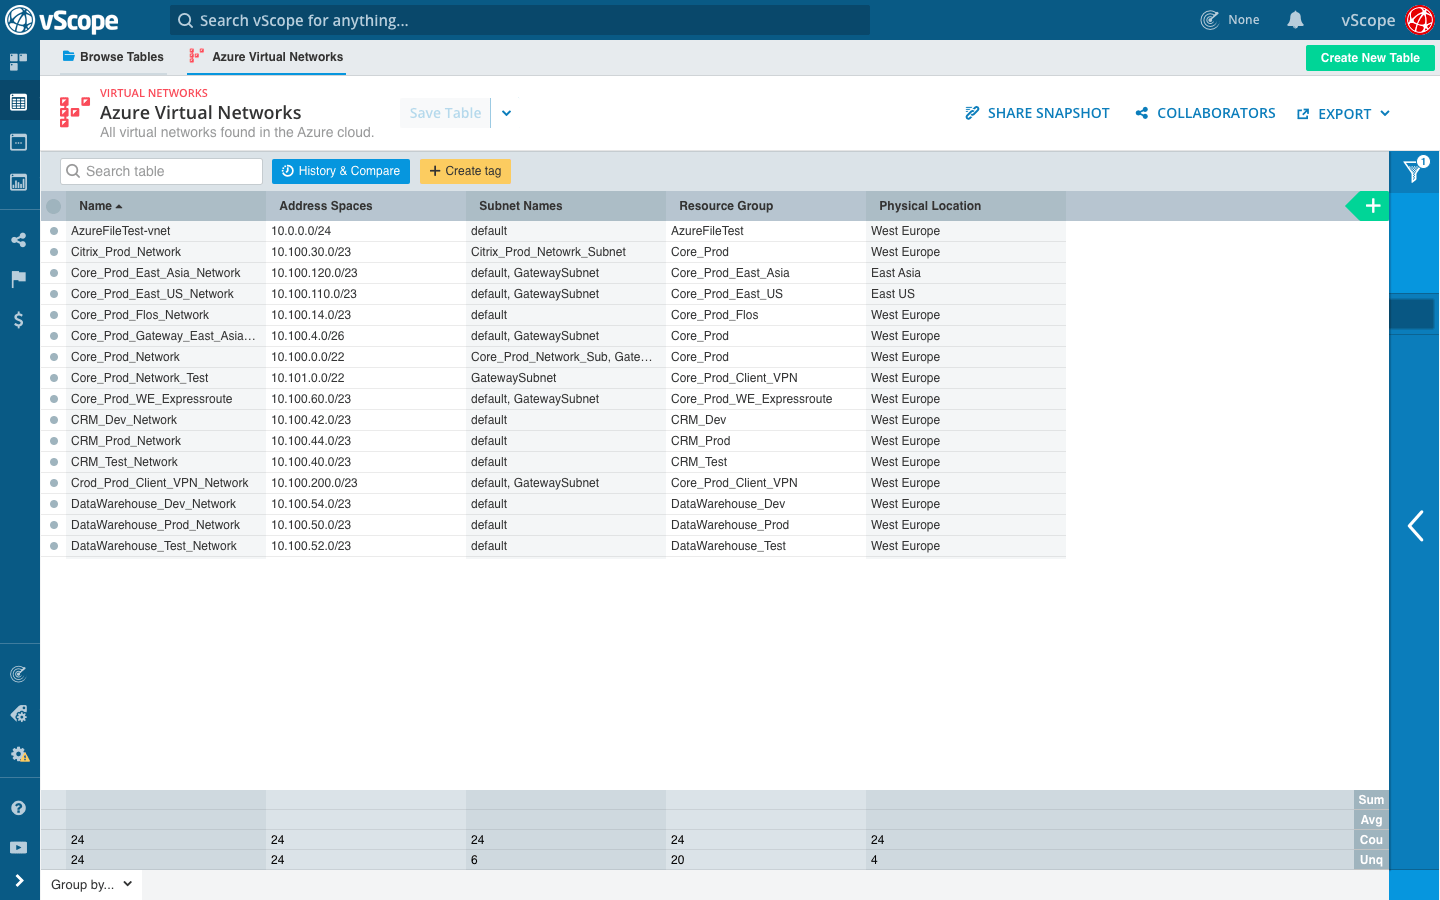Select the Core_Prod_Network_Test row bullet

pyautogui.click(x=54, y=378)
